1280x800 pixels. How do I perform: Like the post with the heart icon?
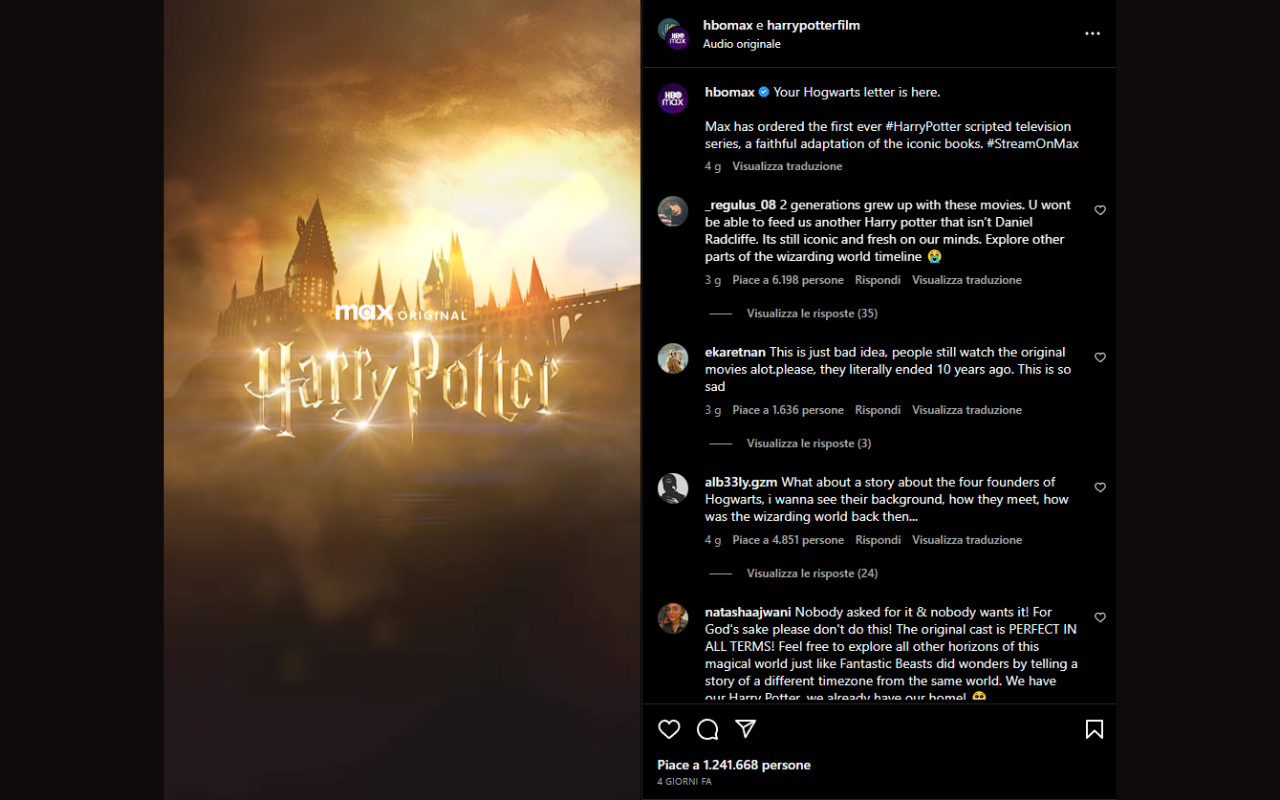coord(669,729)
